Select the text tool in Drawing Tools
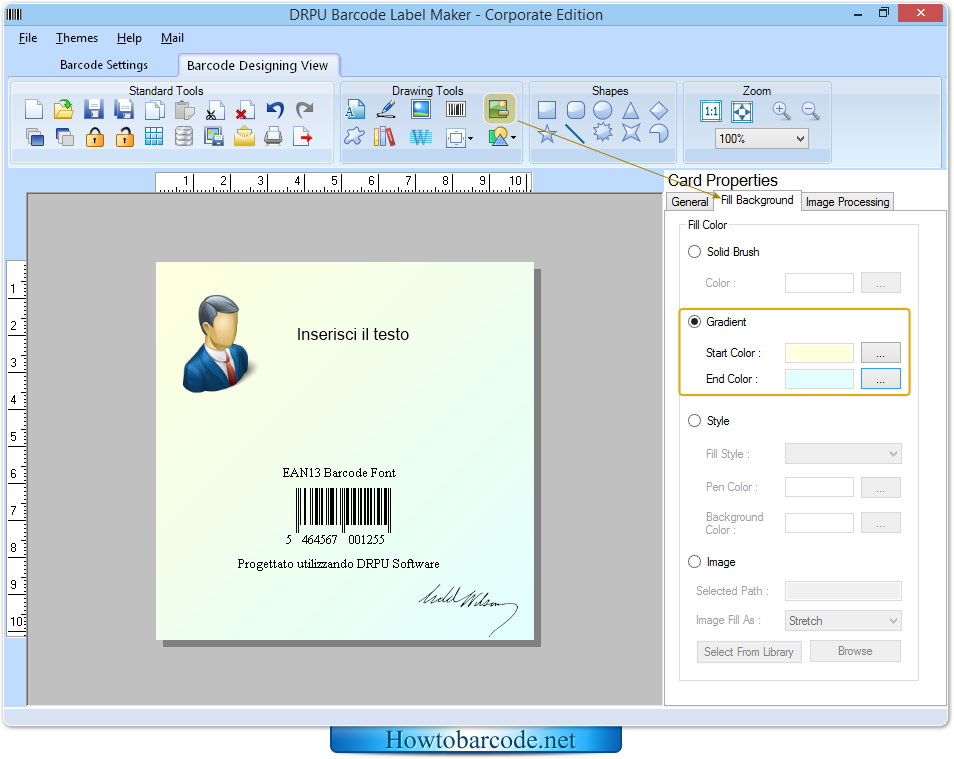The height and width of the screenshot is (759, 954). (355, 110)
